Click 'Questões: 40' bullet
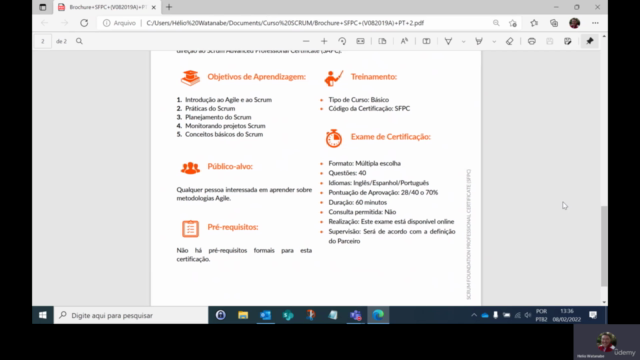Viewport: 640px width, 360px height. coord(347,173)
